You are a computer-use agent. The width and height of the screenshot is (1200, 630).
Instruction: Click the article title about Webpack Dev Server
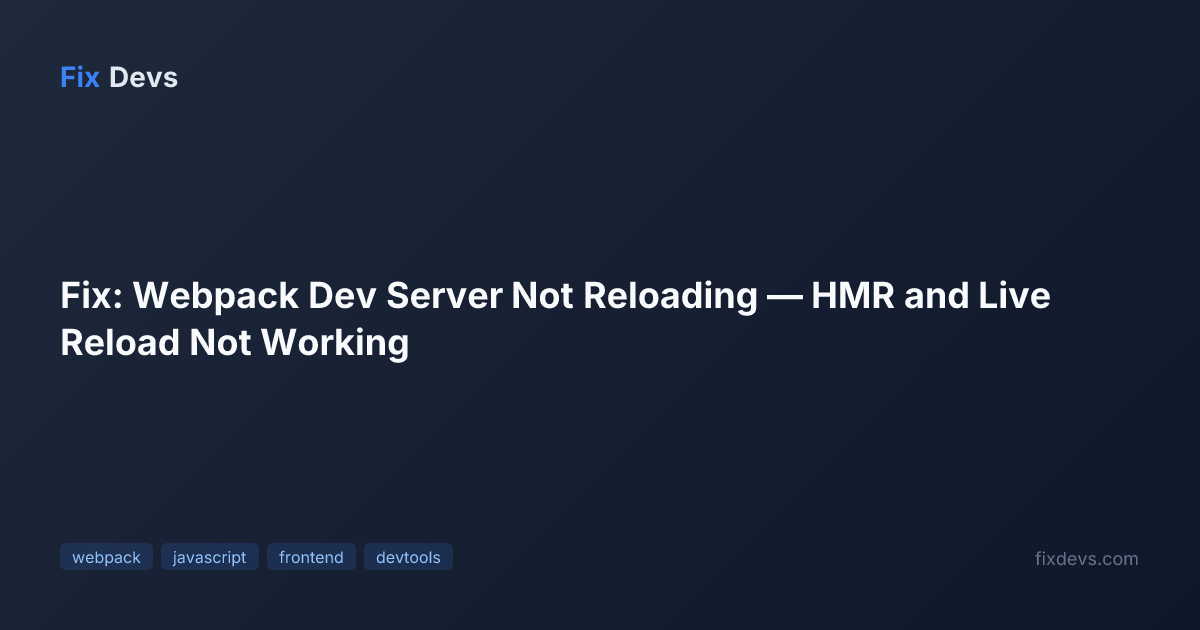tap(555, 319)
